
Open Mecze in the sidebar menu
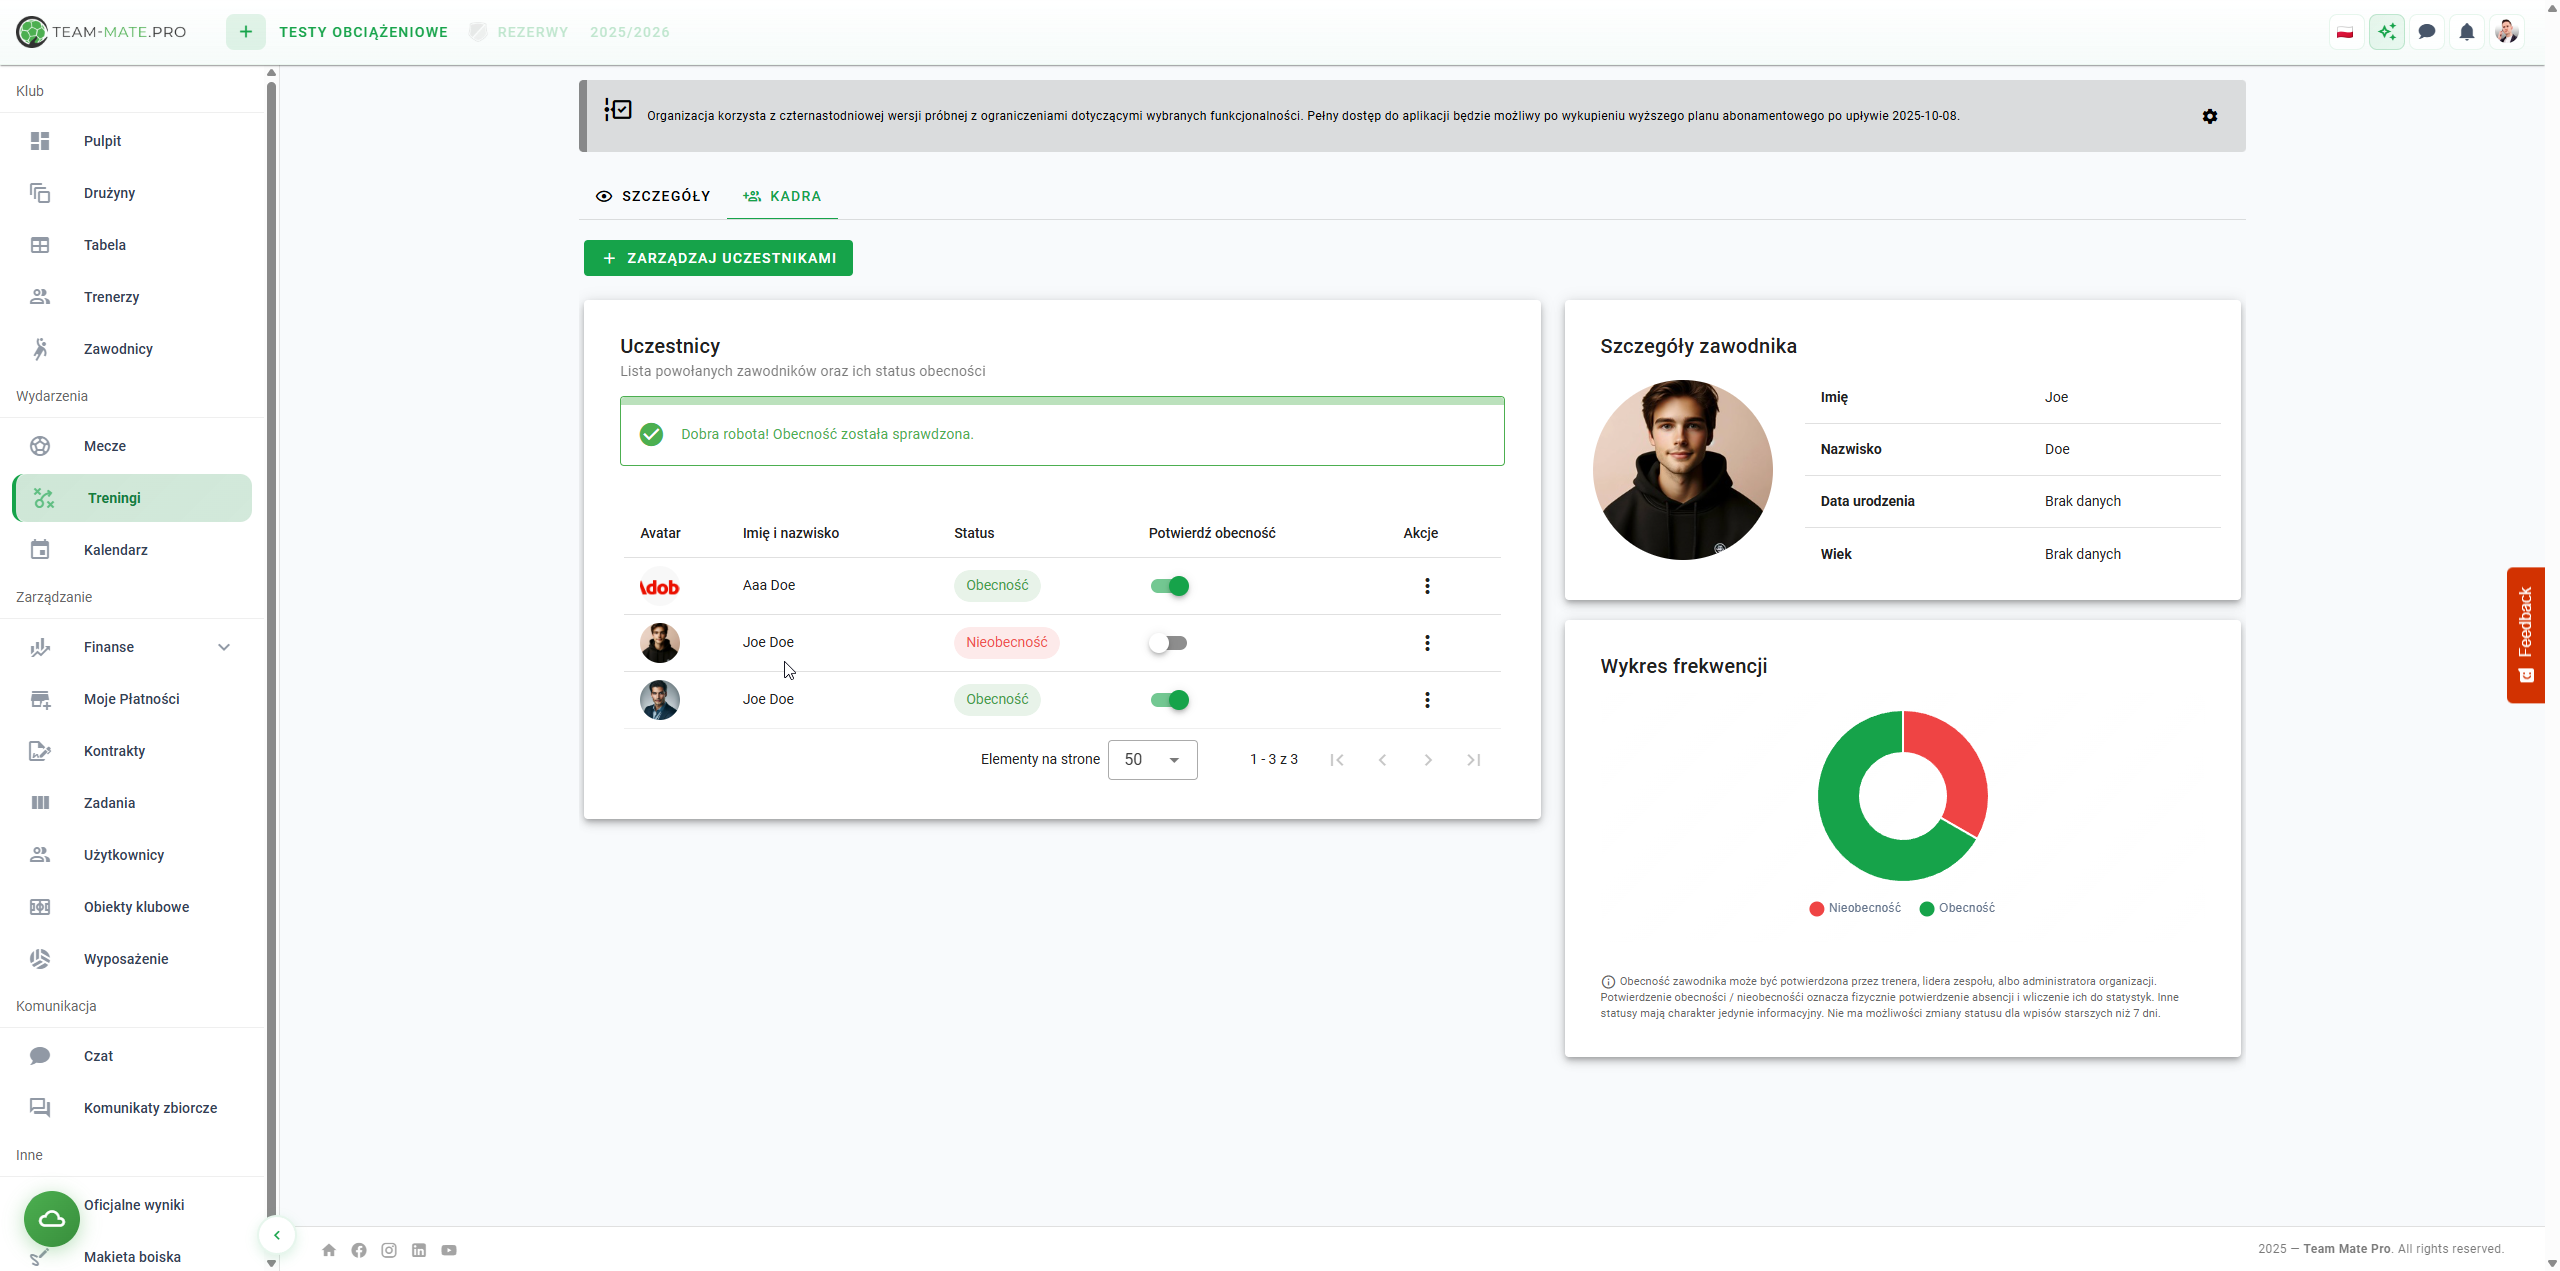click(105, 446)
